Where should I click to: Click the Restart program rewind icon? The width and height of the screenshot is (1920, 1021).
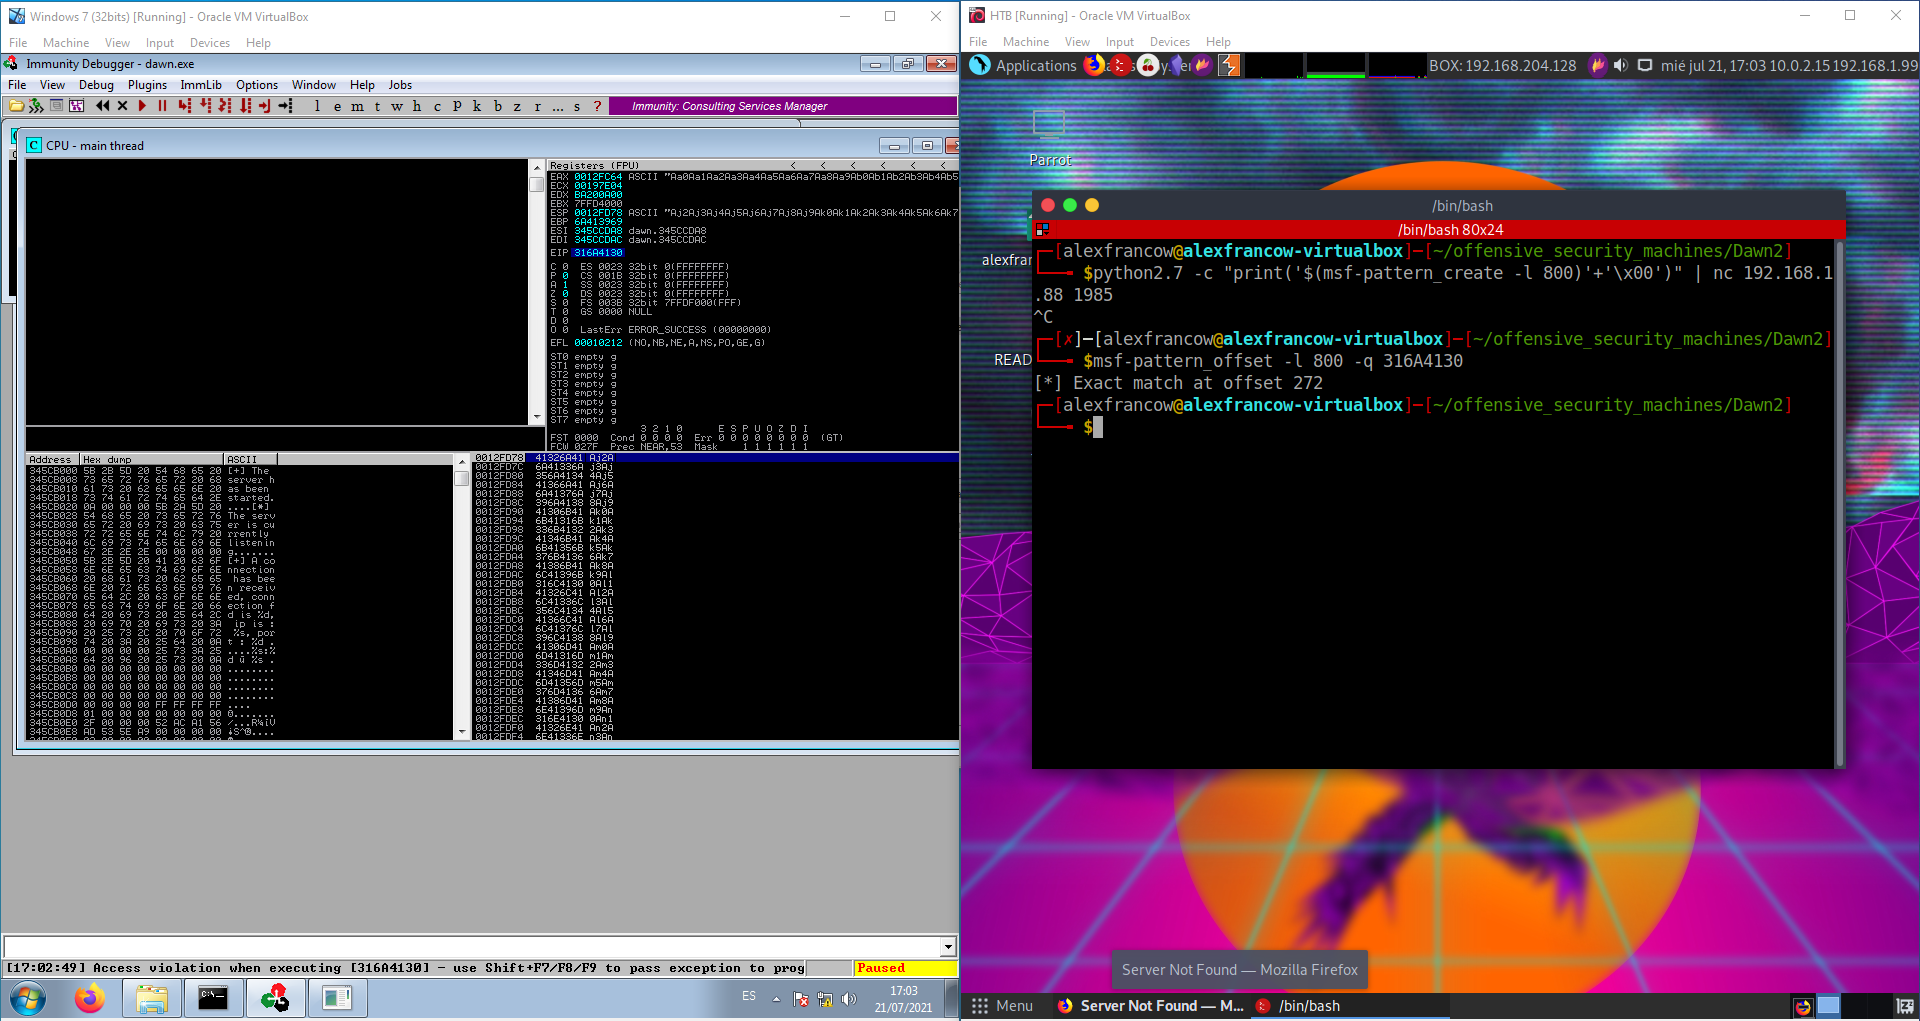[x=102, y=106]
